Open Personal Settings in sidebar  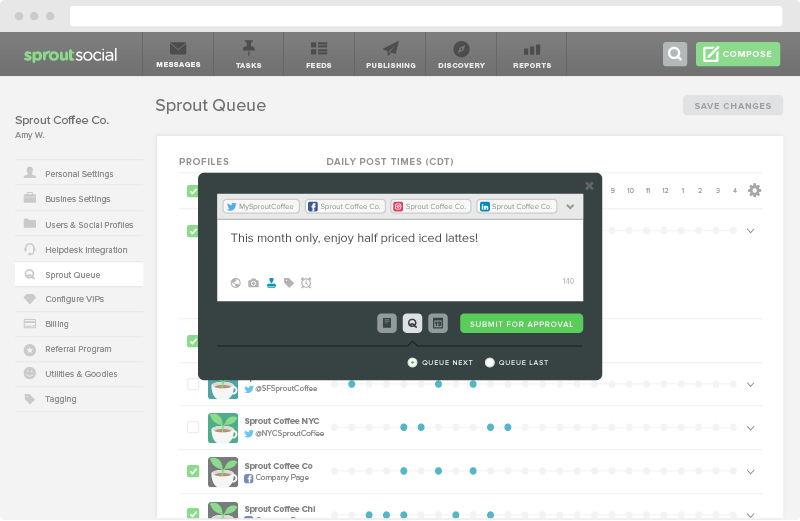(79, 174)
